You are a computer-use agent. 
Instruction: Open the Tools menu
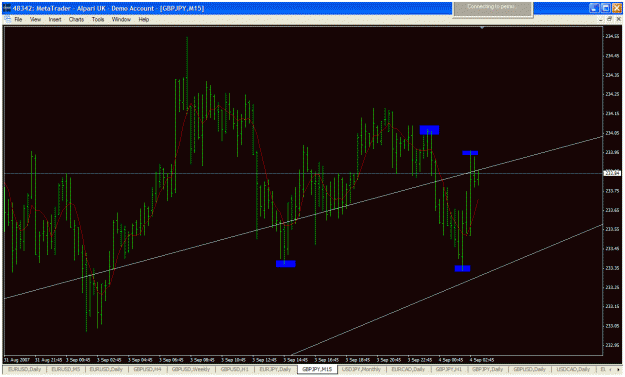98,19
